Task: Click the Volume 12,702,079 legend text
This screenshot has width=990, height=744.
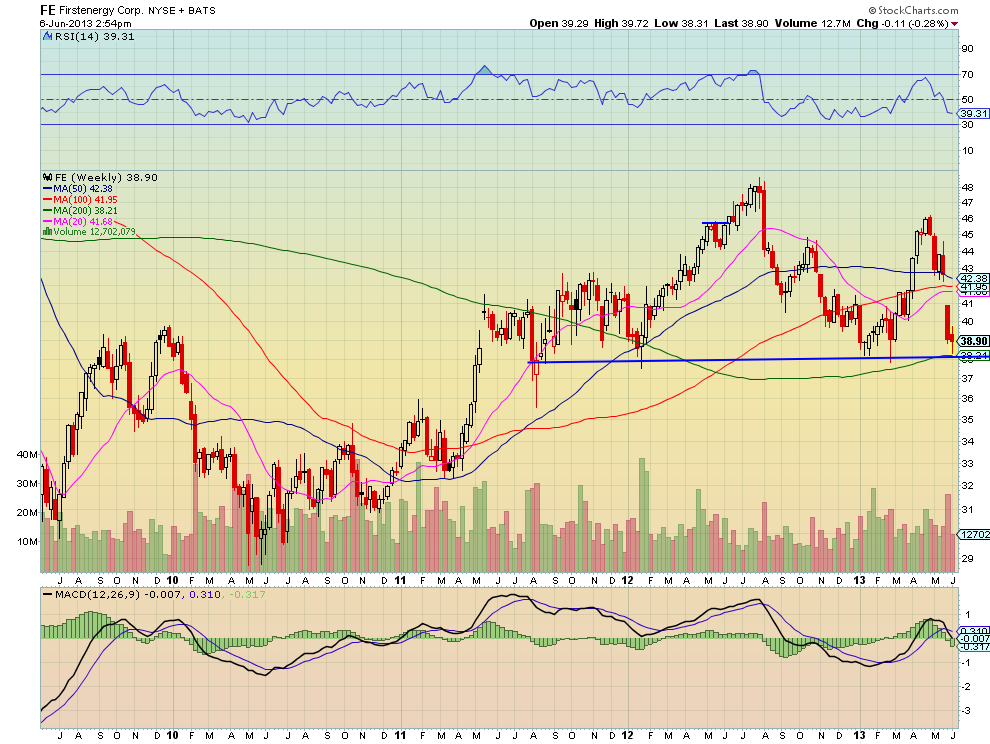Action: [x=94, y=232]
